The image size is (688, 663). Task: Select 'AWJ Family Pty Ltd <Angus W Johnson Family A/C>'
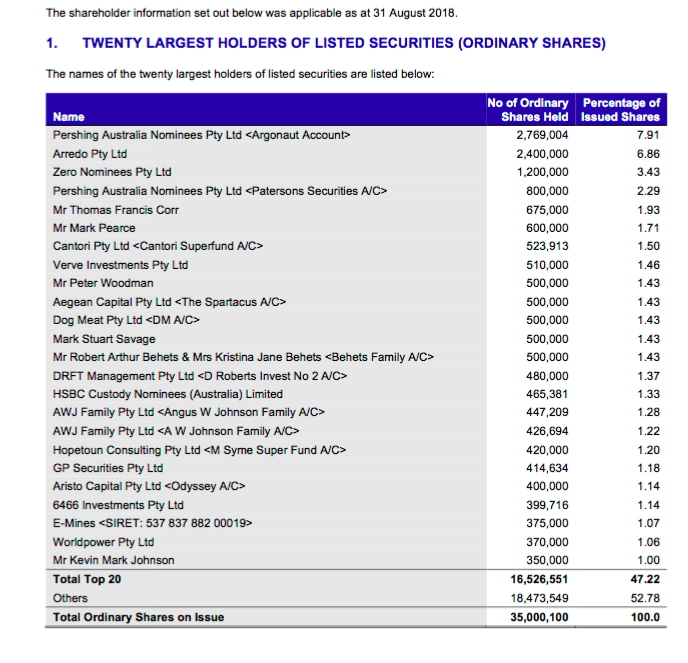(x=189, y=412)
